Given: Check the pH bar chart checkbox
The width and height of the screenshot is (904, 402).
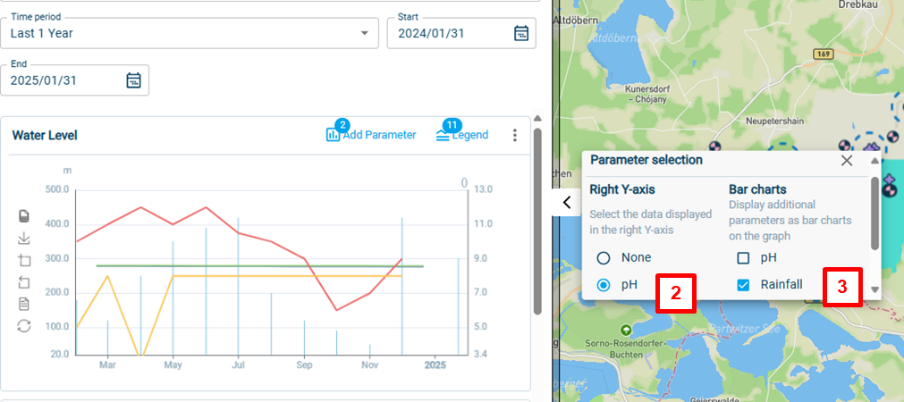Looking at the screenshot, I should point(742,258).
